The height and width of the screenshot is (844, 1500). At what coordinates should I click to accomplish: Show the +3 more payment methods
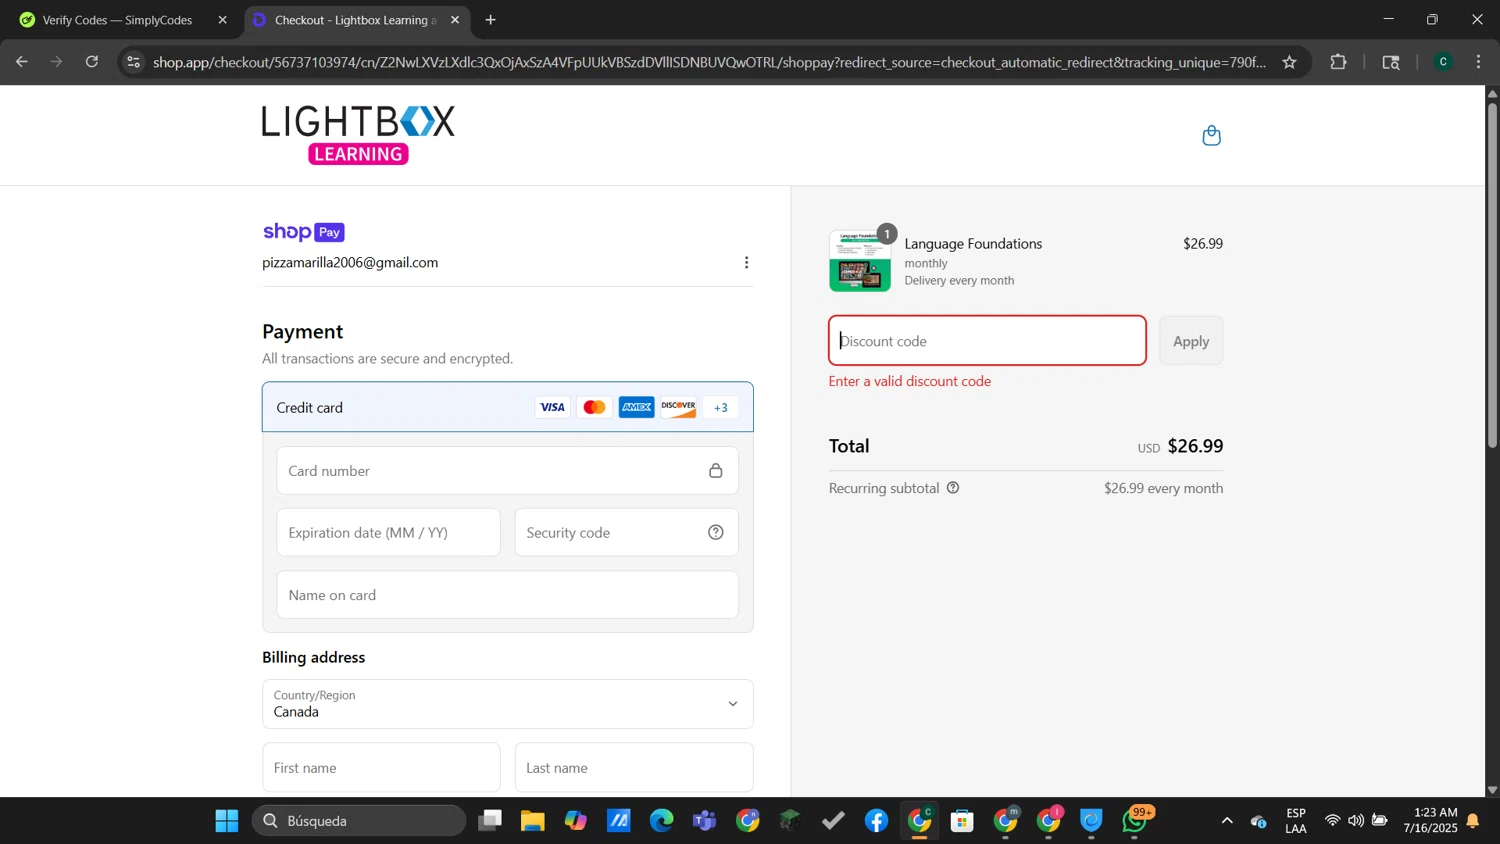coord(720,407)
